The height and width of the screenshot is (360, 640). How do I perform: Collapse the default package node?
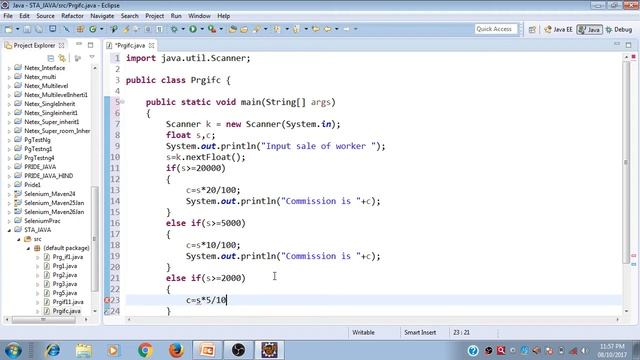click(28, 248)
